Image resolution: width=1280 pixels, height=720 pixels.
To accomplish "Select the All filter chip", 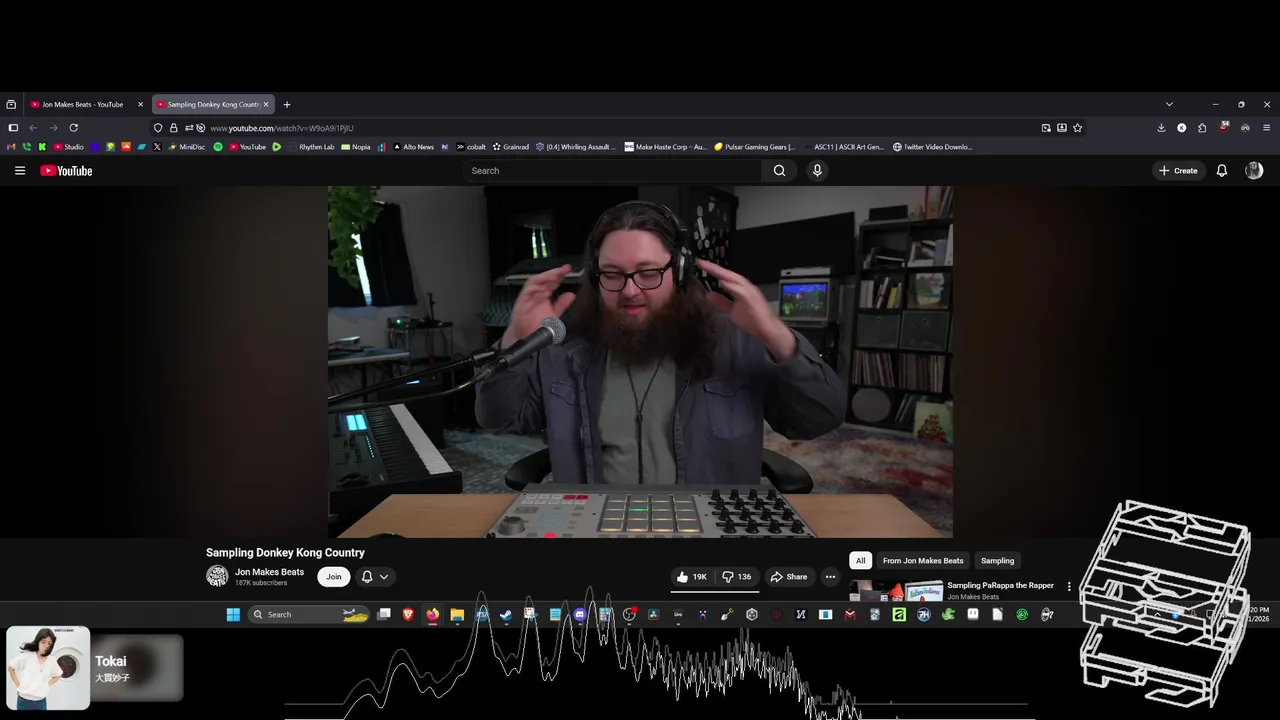I will [x=860, y=561].
